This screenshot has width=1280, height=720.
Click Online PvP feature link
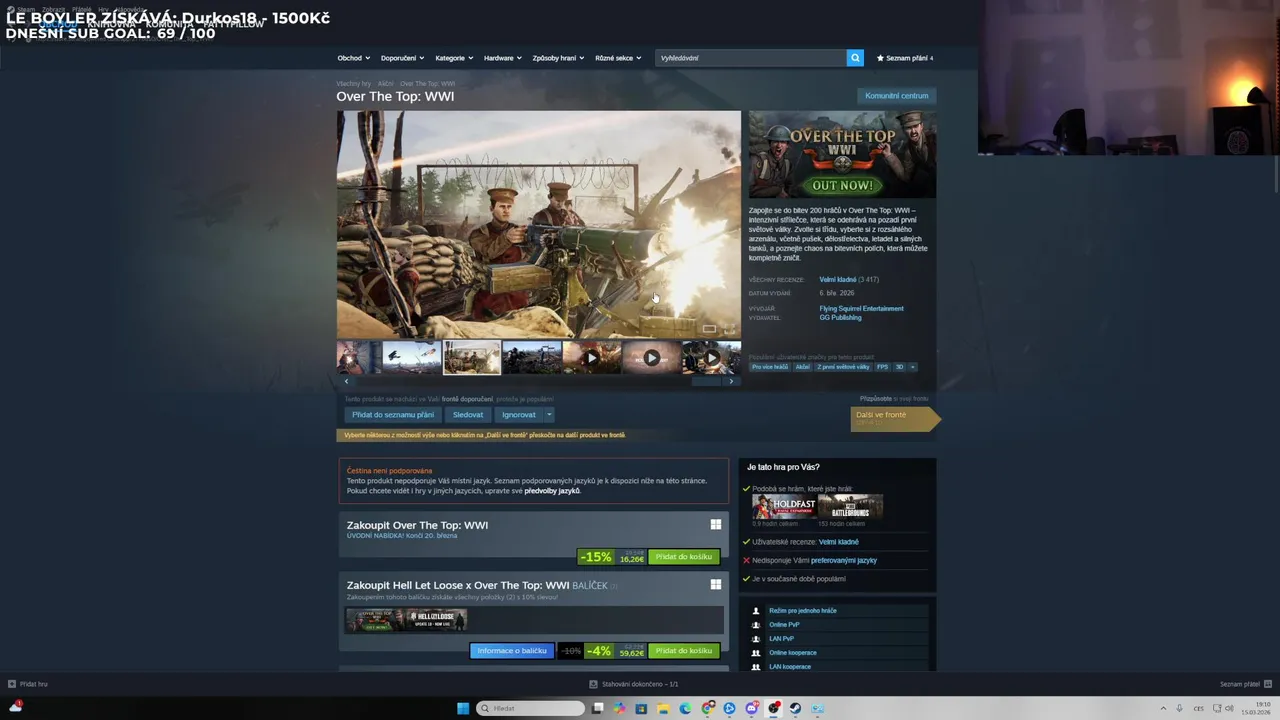pyautogui.click(x=784, y=625)
